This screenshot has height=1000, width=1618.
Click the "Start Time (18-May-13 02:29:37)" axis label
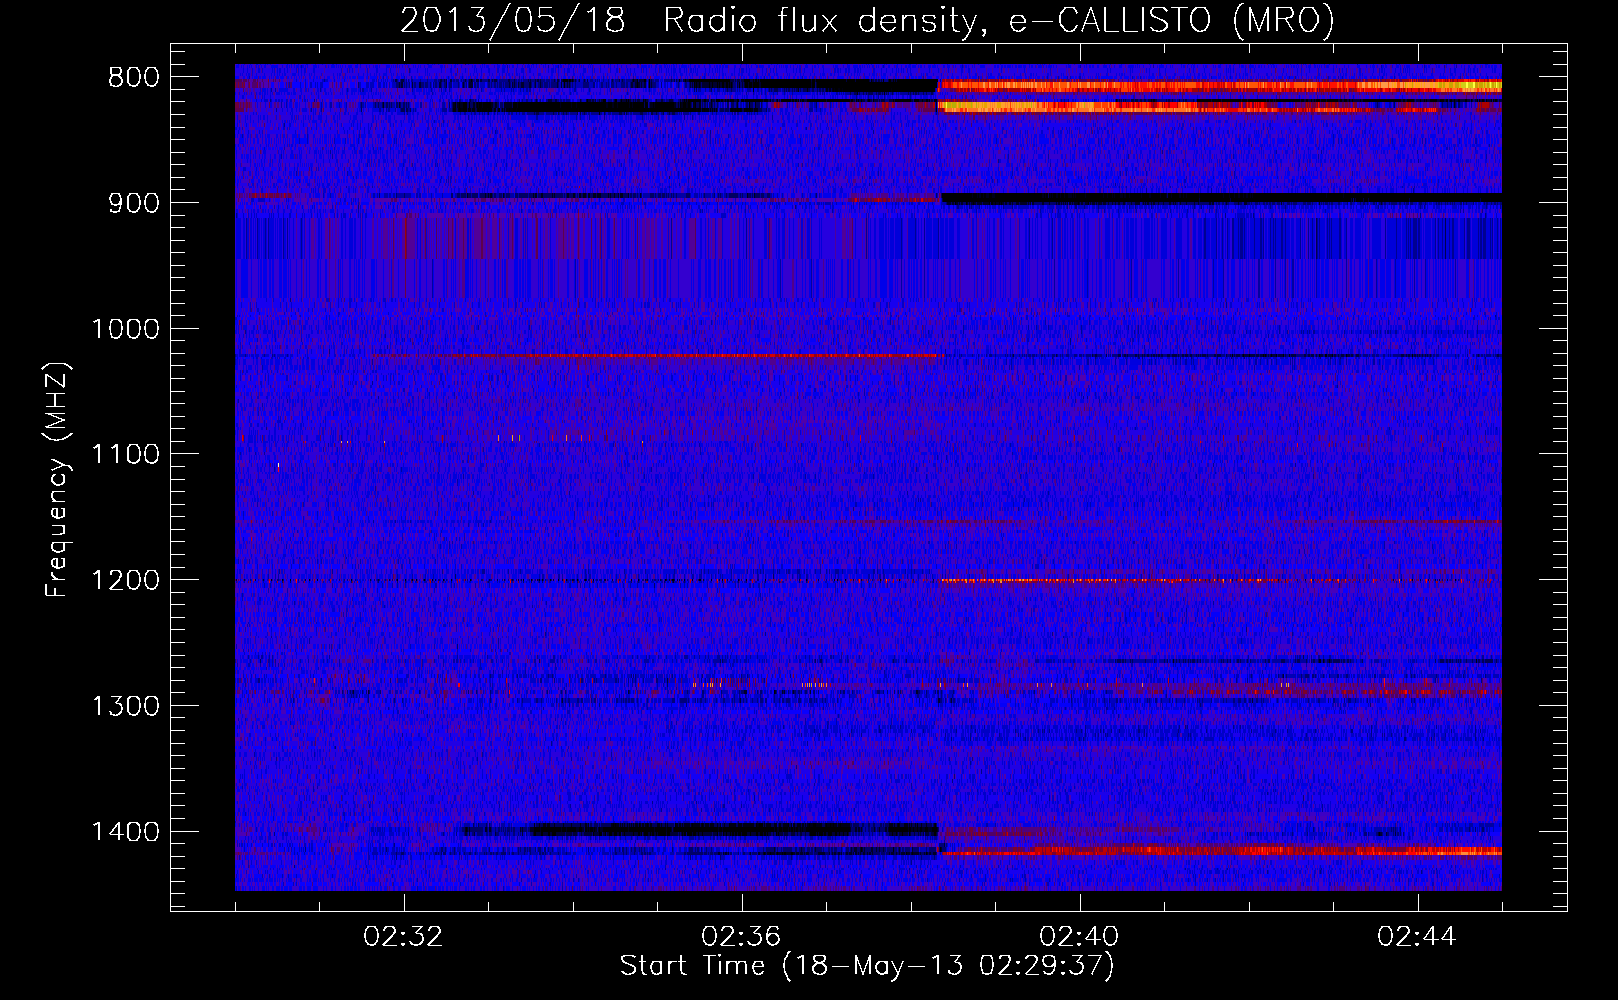867,966
